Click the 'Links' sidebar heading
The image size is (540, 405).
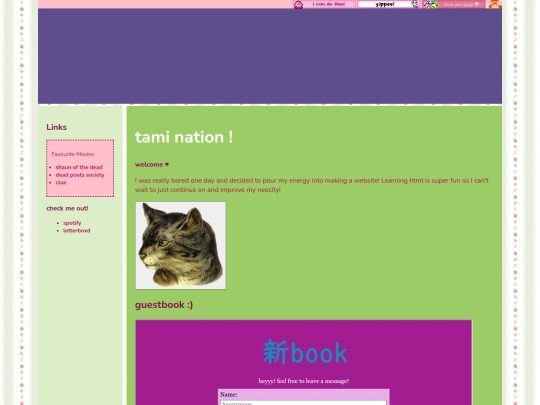[56, 127]
